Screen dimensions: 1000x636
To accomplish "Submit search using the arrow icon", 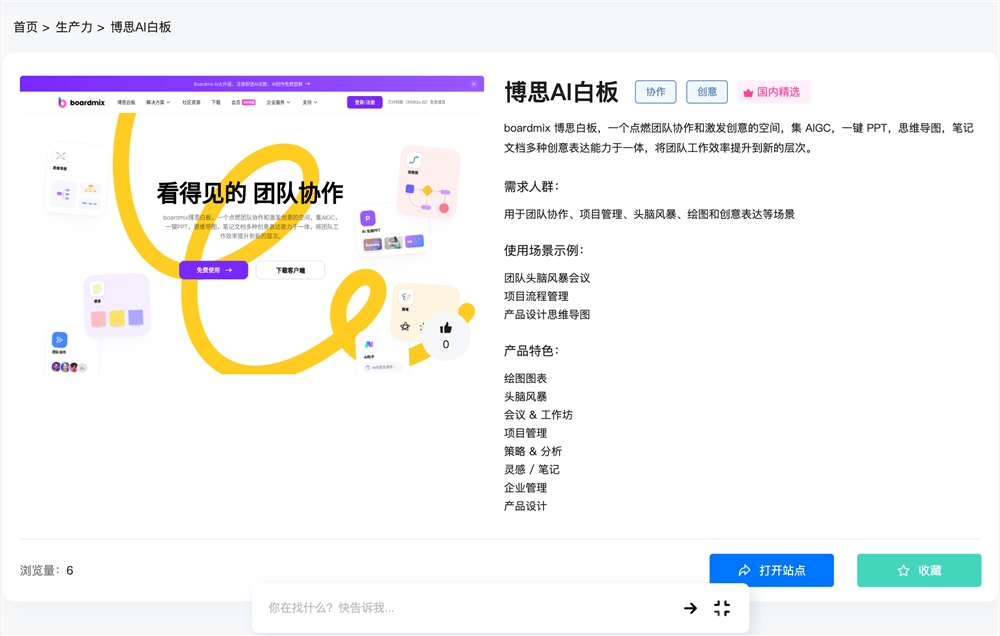I will point(690,607).
